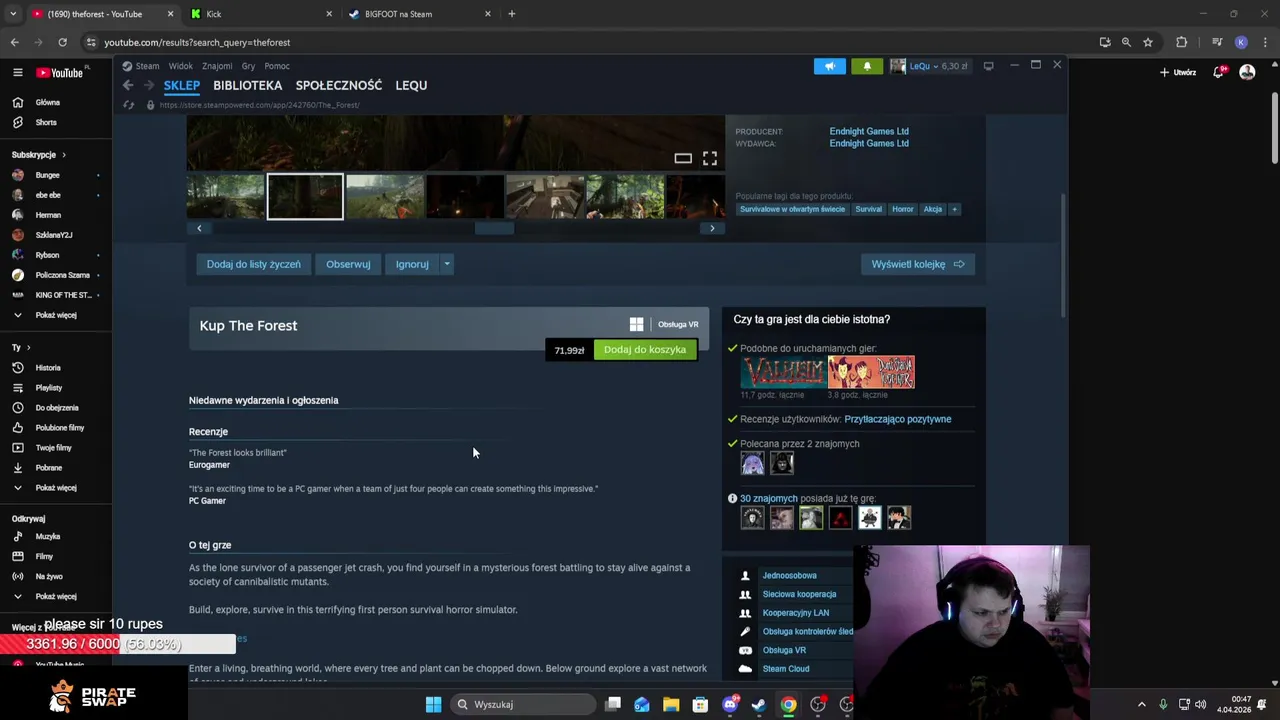Select the highlighted second screenshot thumbnail
This screenshot has width=1280, height=720.
pos(305,196)
